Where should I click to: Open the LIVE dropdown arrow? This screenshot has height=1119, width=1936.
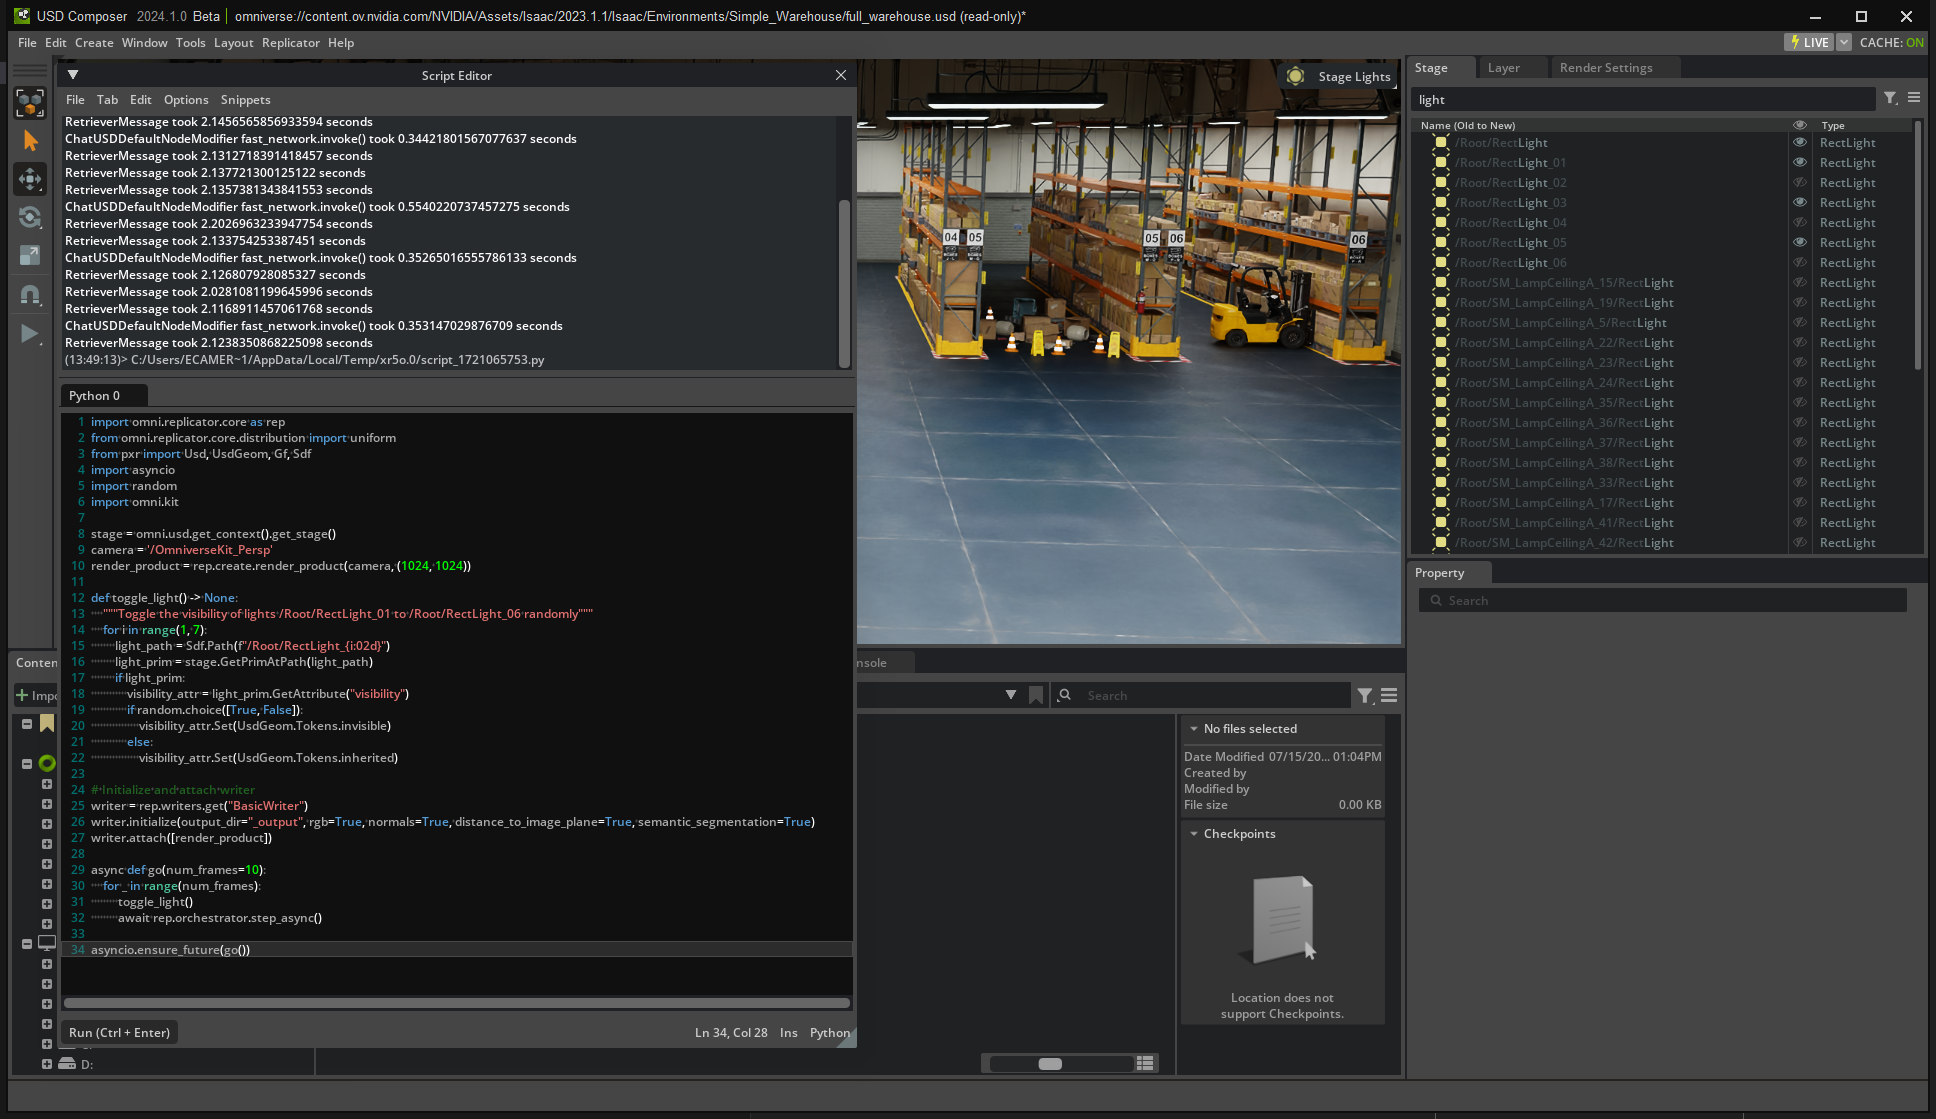(x=1843, y=42)
